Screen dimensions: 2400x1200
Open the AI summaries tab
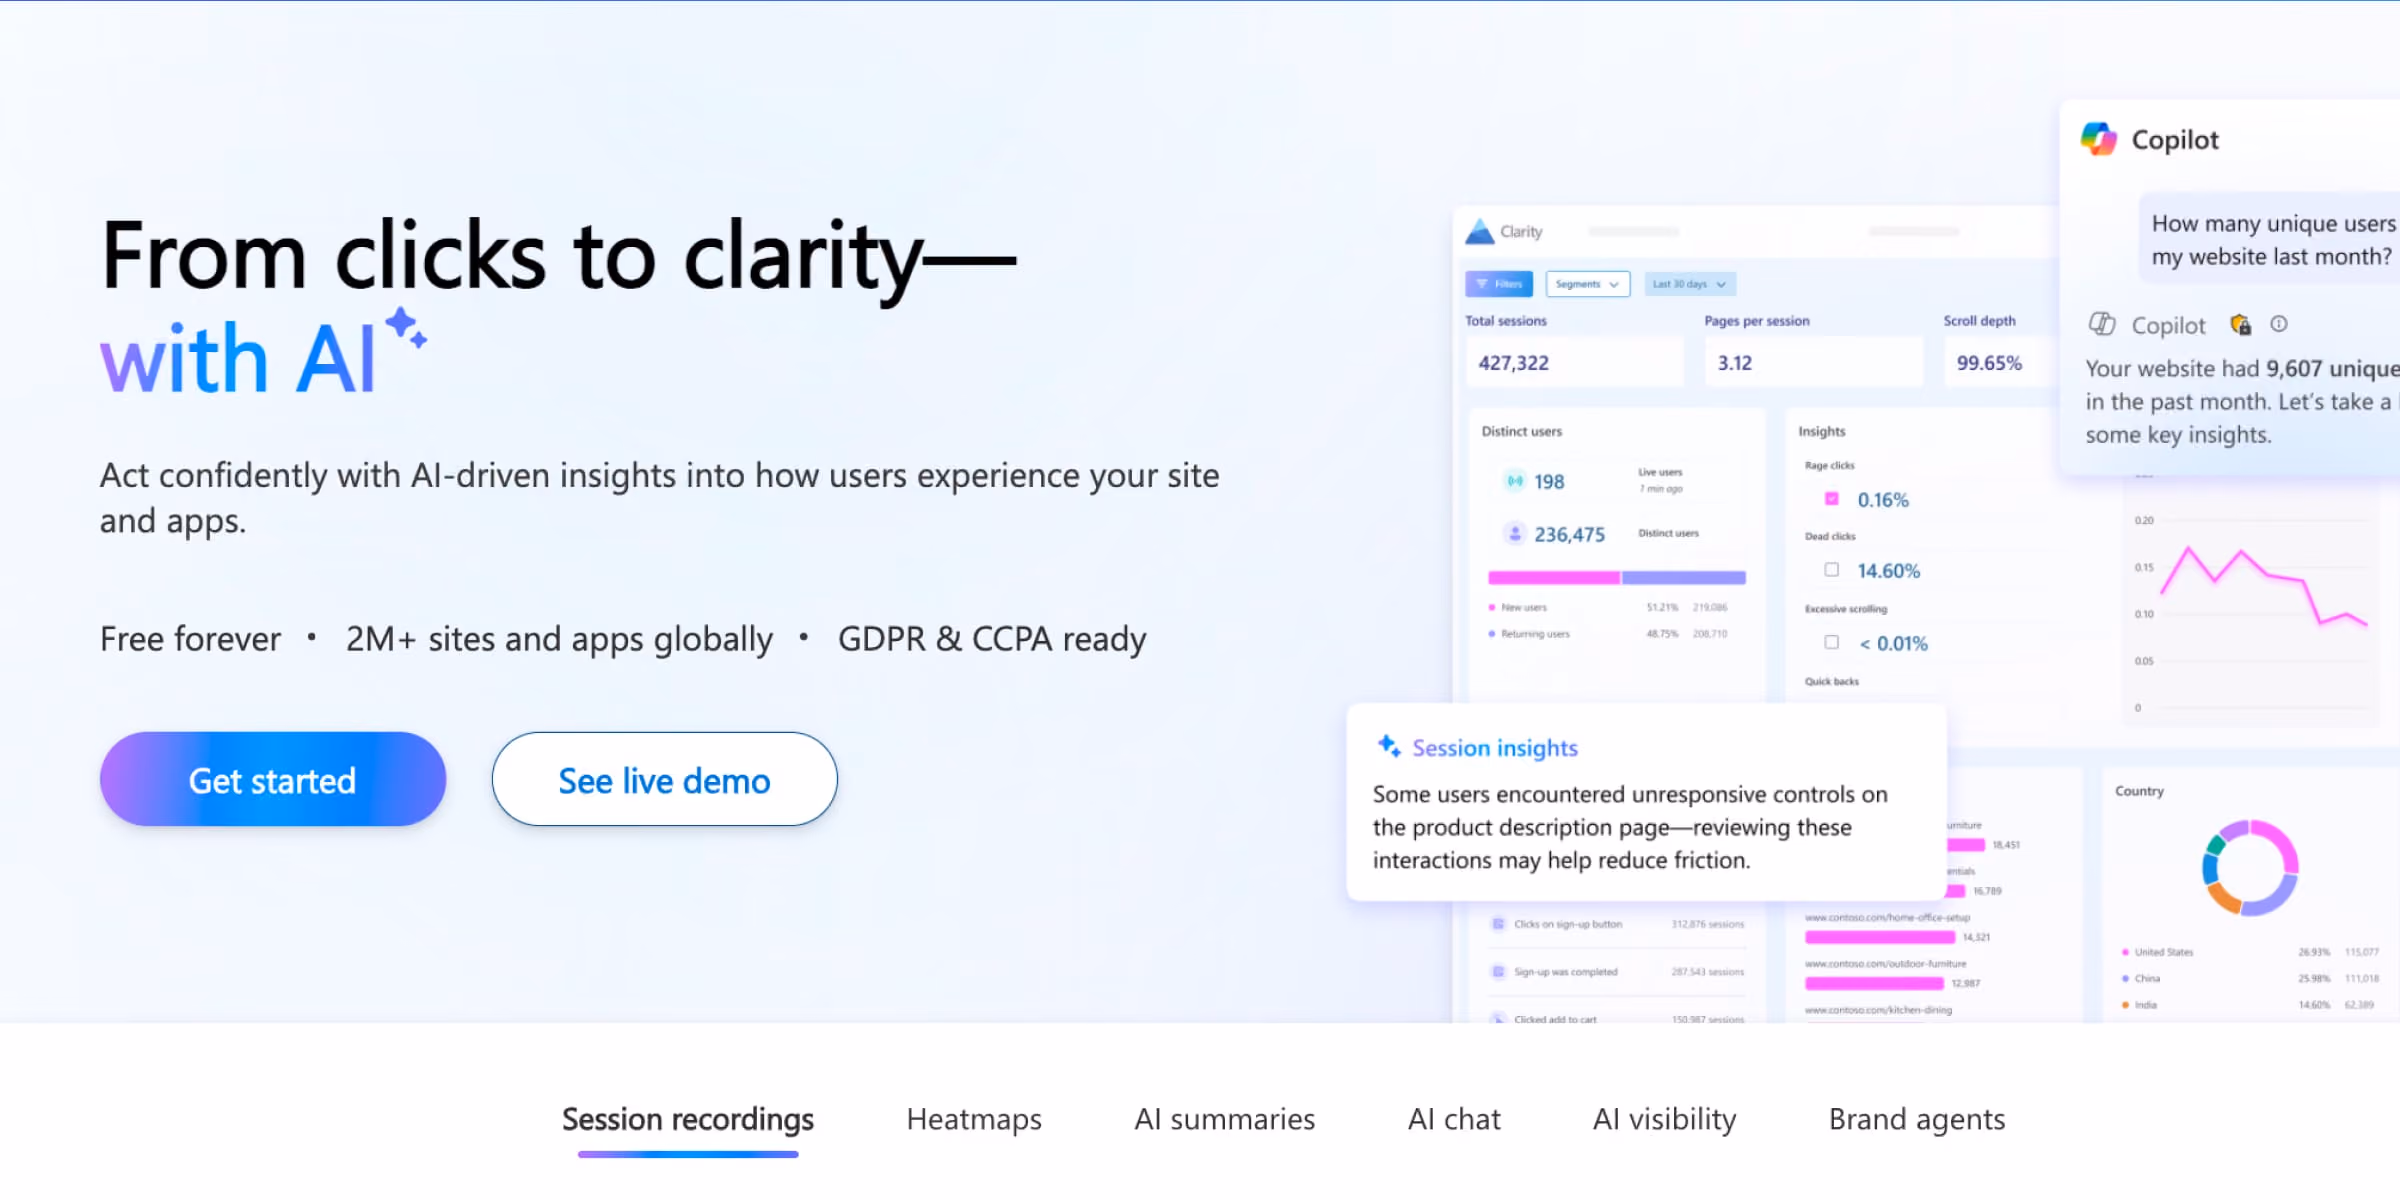click(1225, 1119)
